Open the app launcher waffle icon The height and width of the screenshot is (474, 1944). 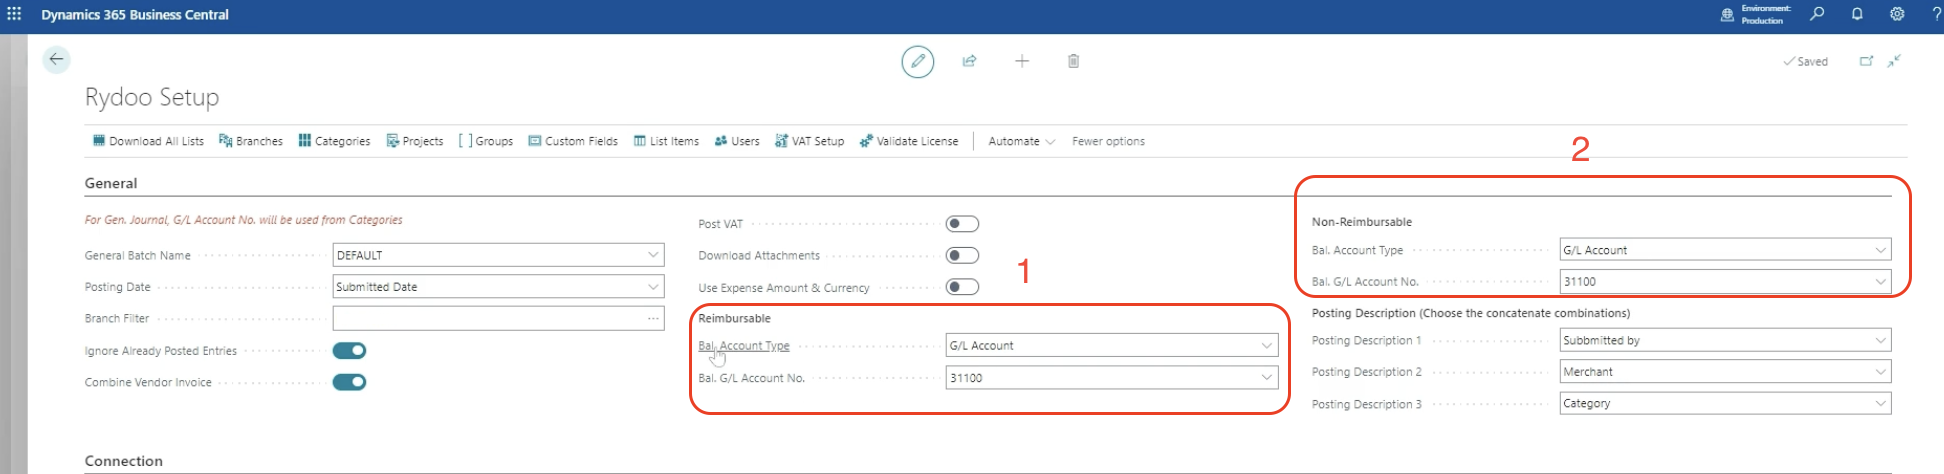pyautogui.click(x=14, y=14)
